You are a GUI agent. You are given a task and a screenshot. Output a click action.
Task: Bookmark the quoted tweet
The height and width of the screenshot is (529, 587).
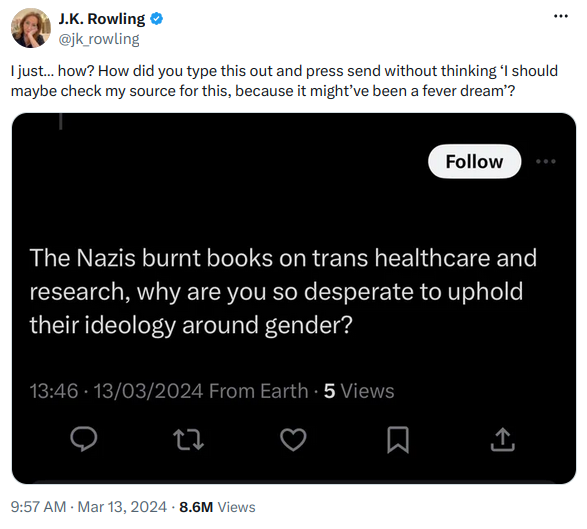(398, 440)
